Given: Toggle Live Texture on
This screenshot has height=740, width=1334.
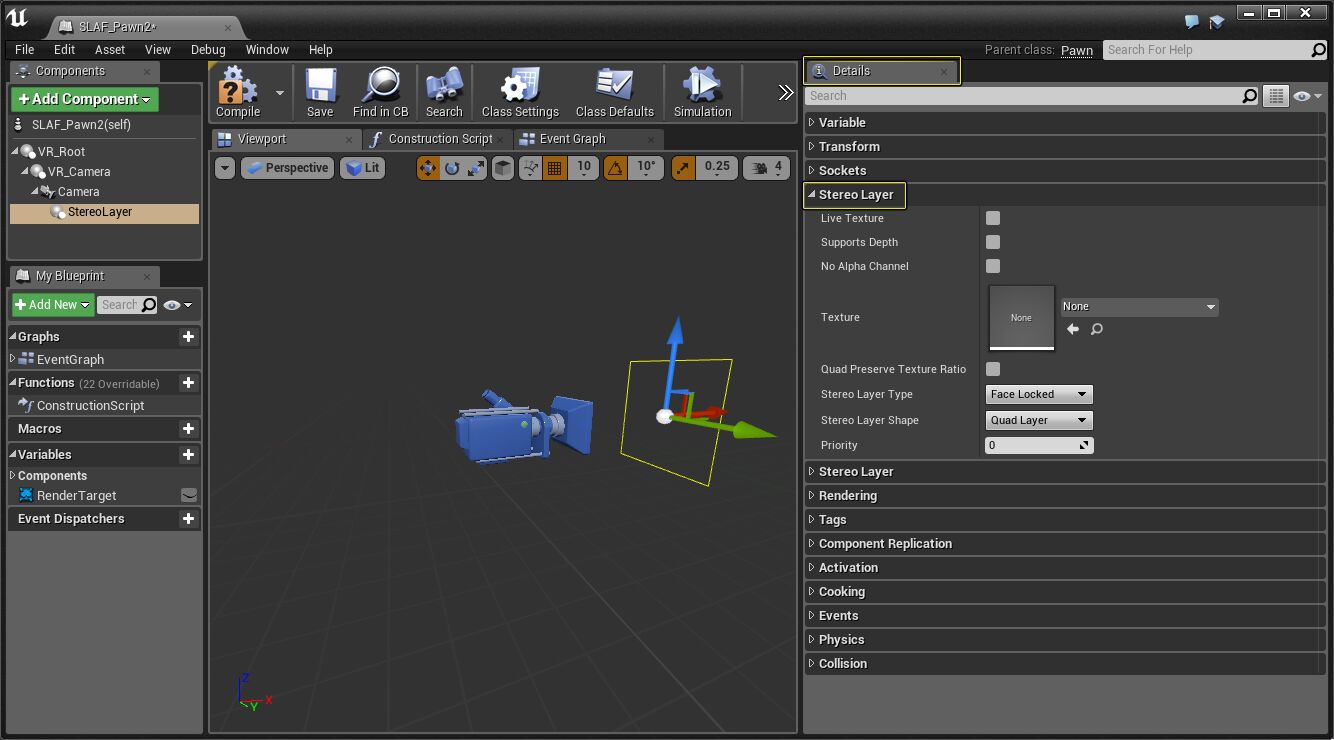Looking at the screenshot, I should coord(992,218).
